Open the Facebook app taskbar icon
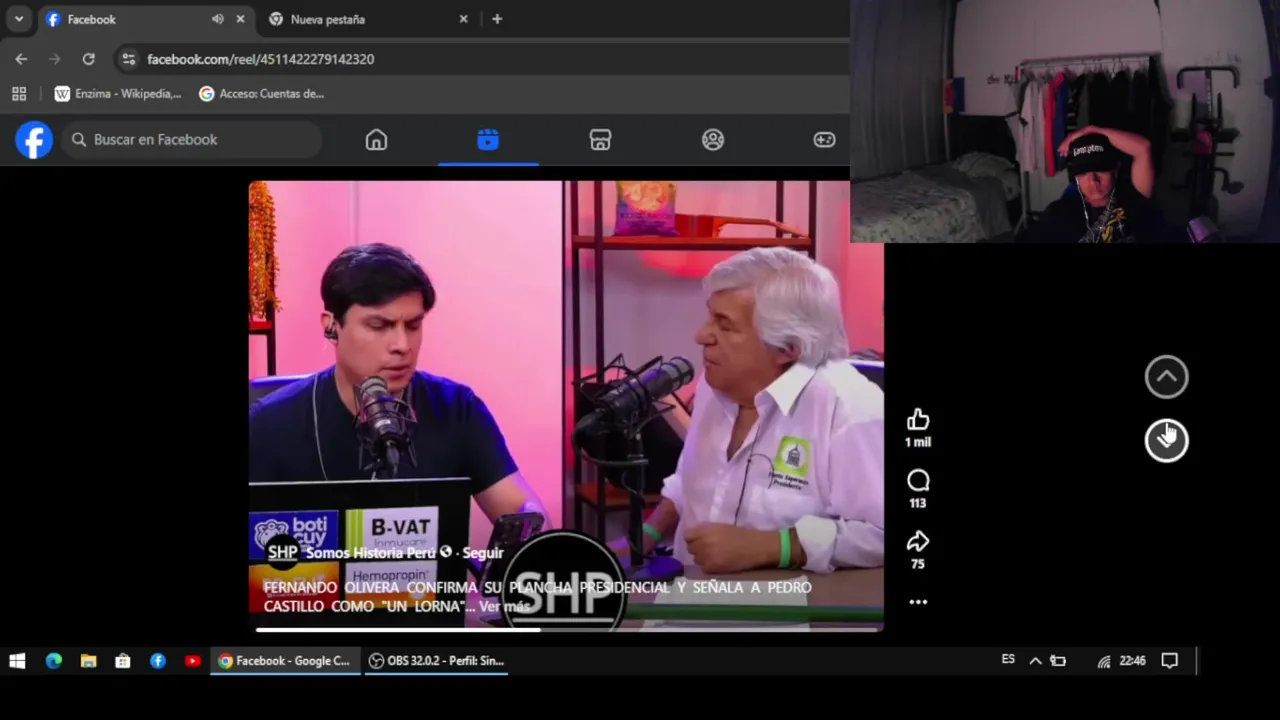Image resolution: width=1280 pixels, height=720 pixels. coord(158,661)
